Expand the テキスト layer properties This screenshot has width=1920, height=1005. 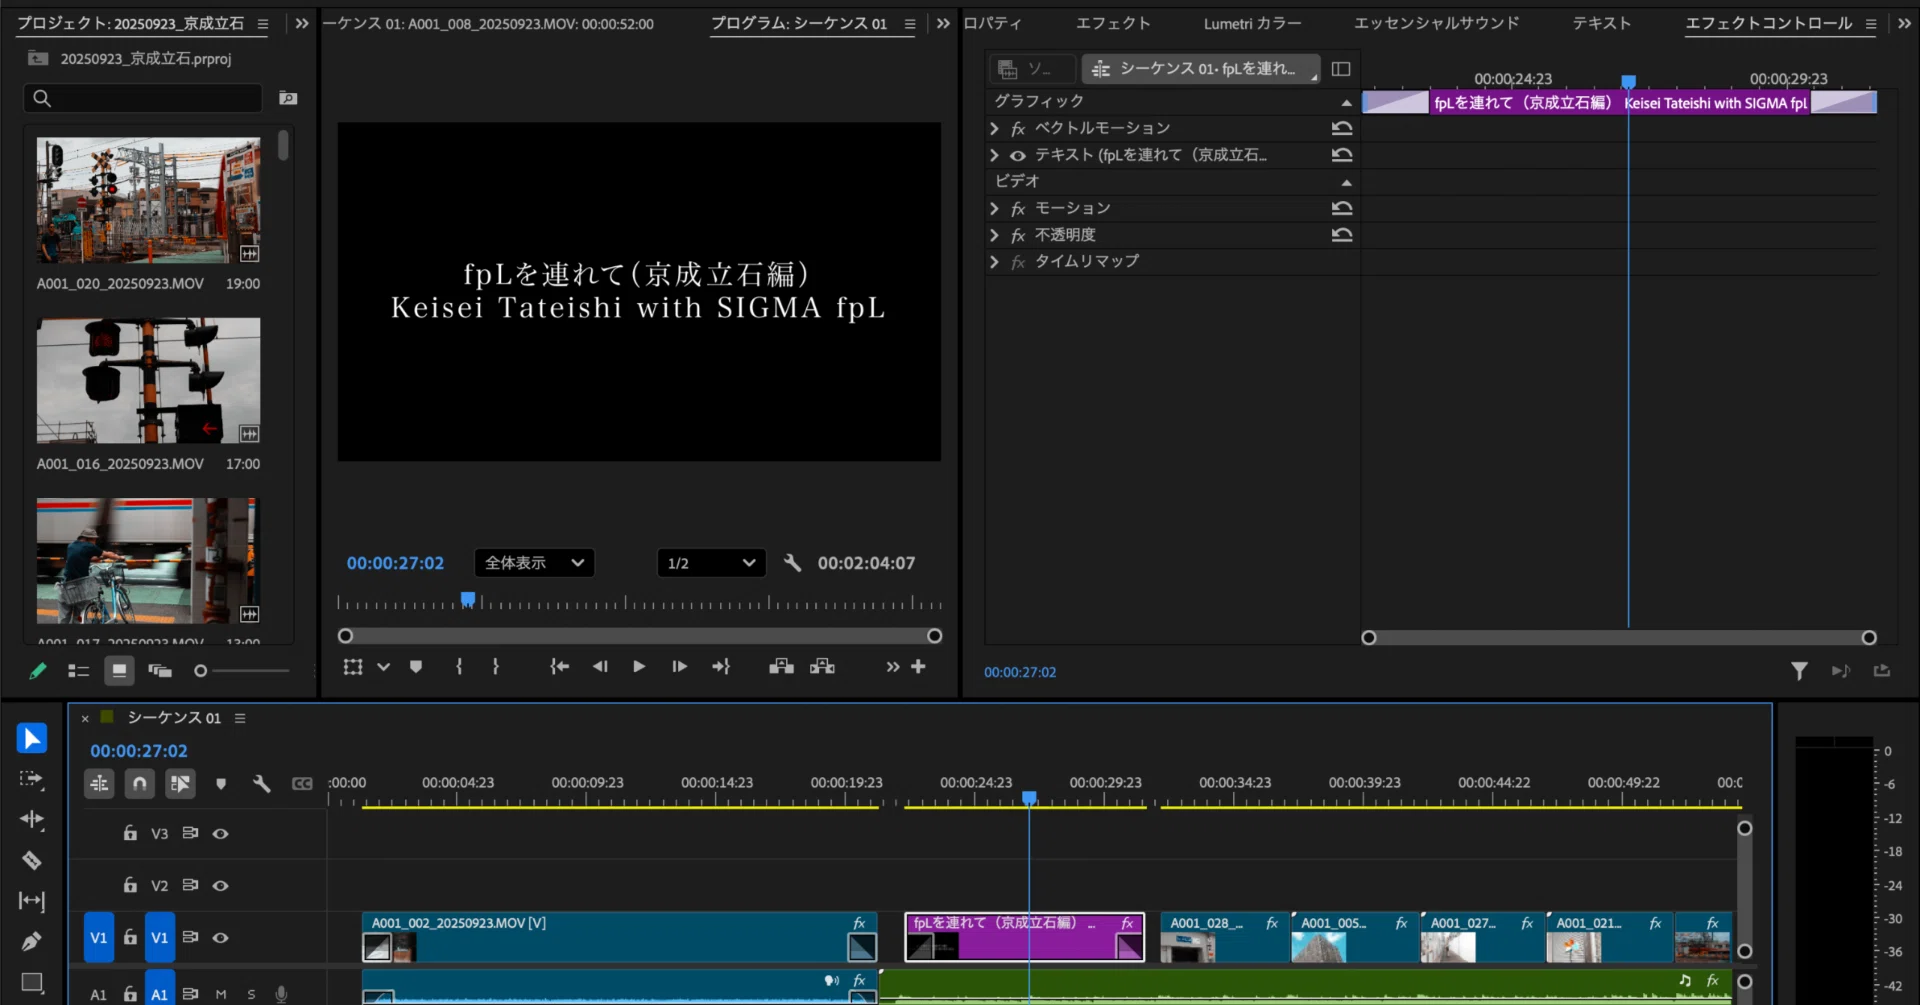pos(994,155)
